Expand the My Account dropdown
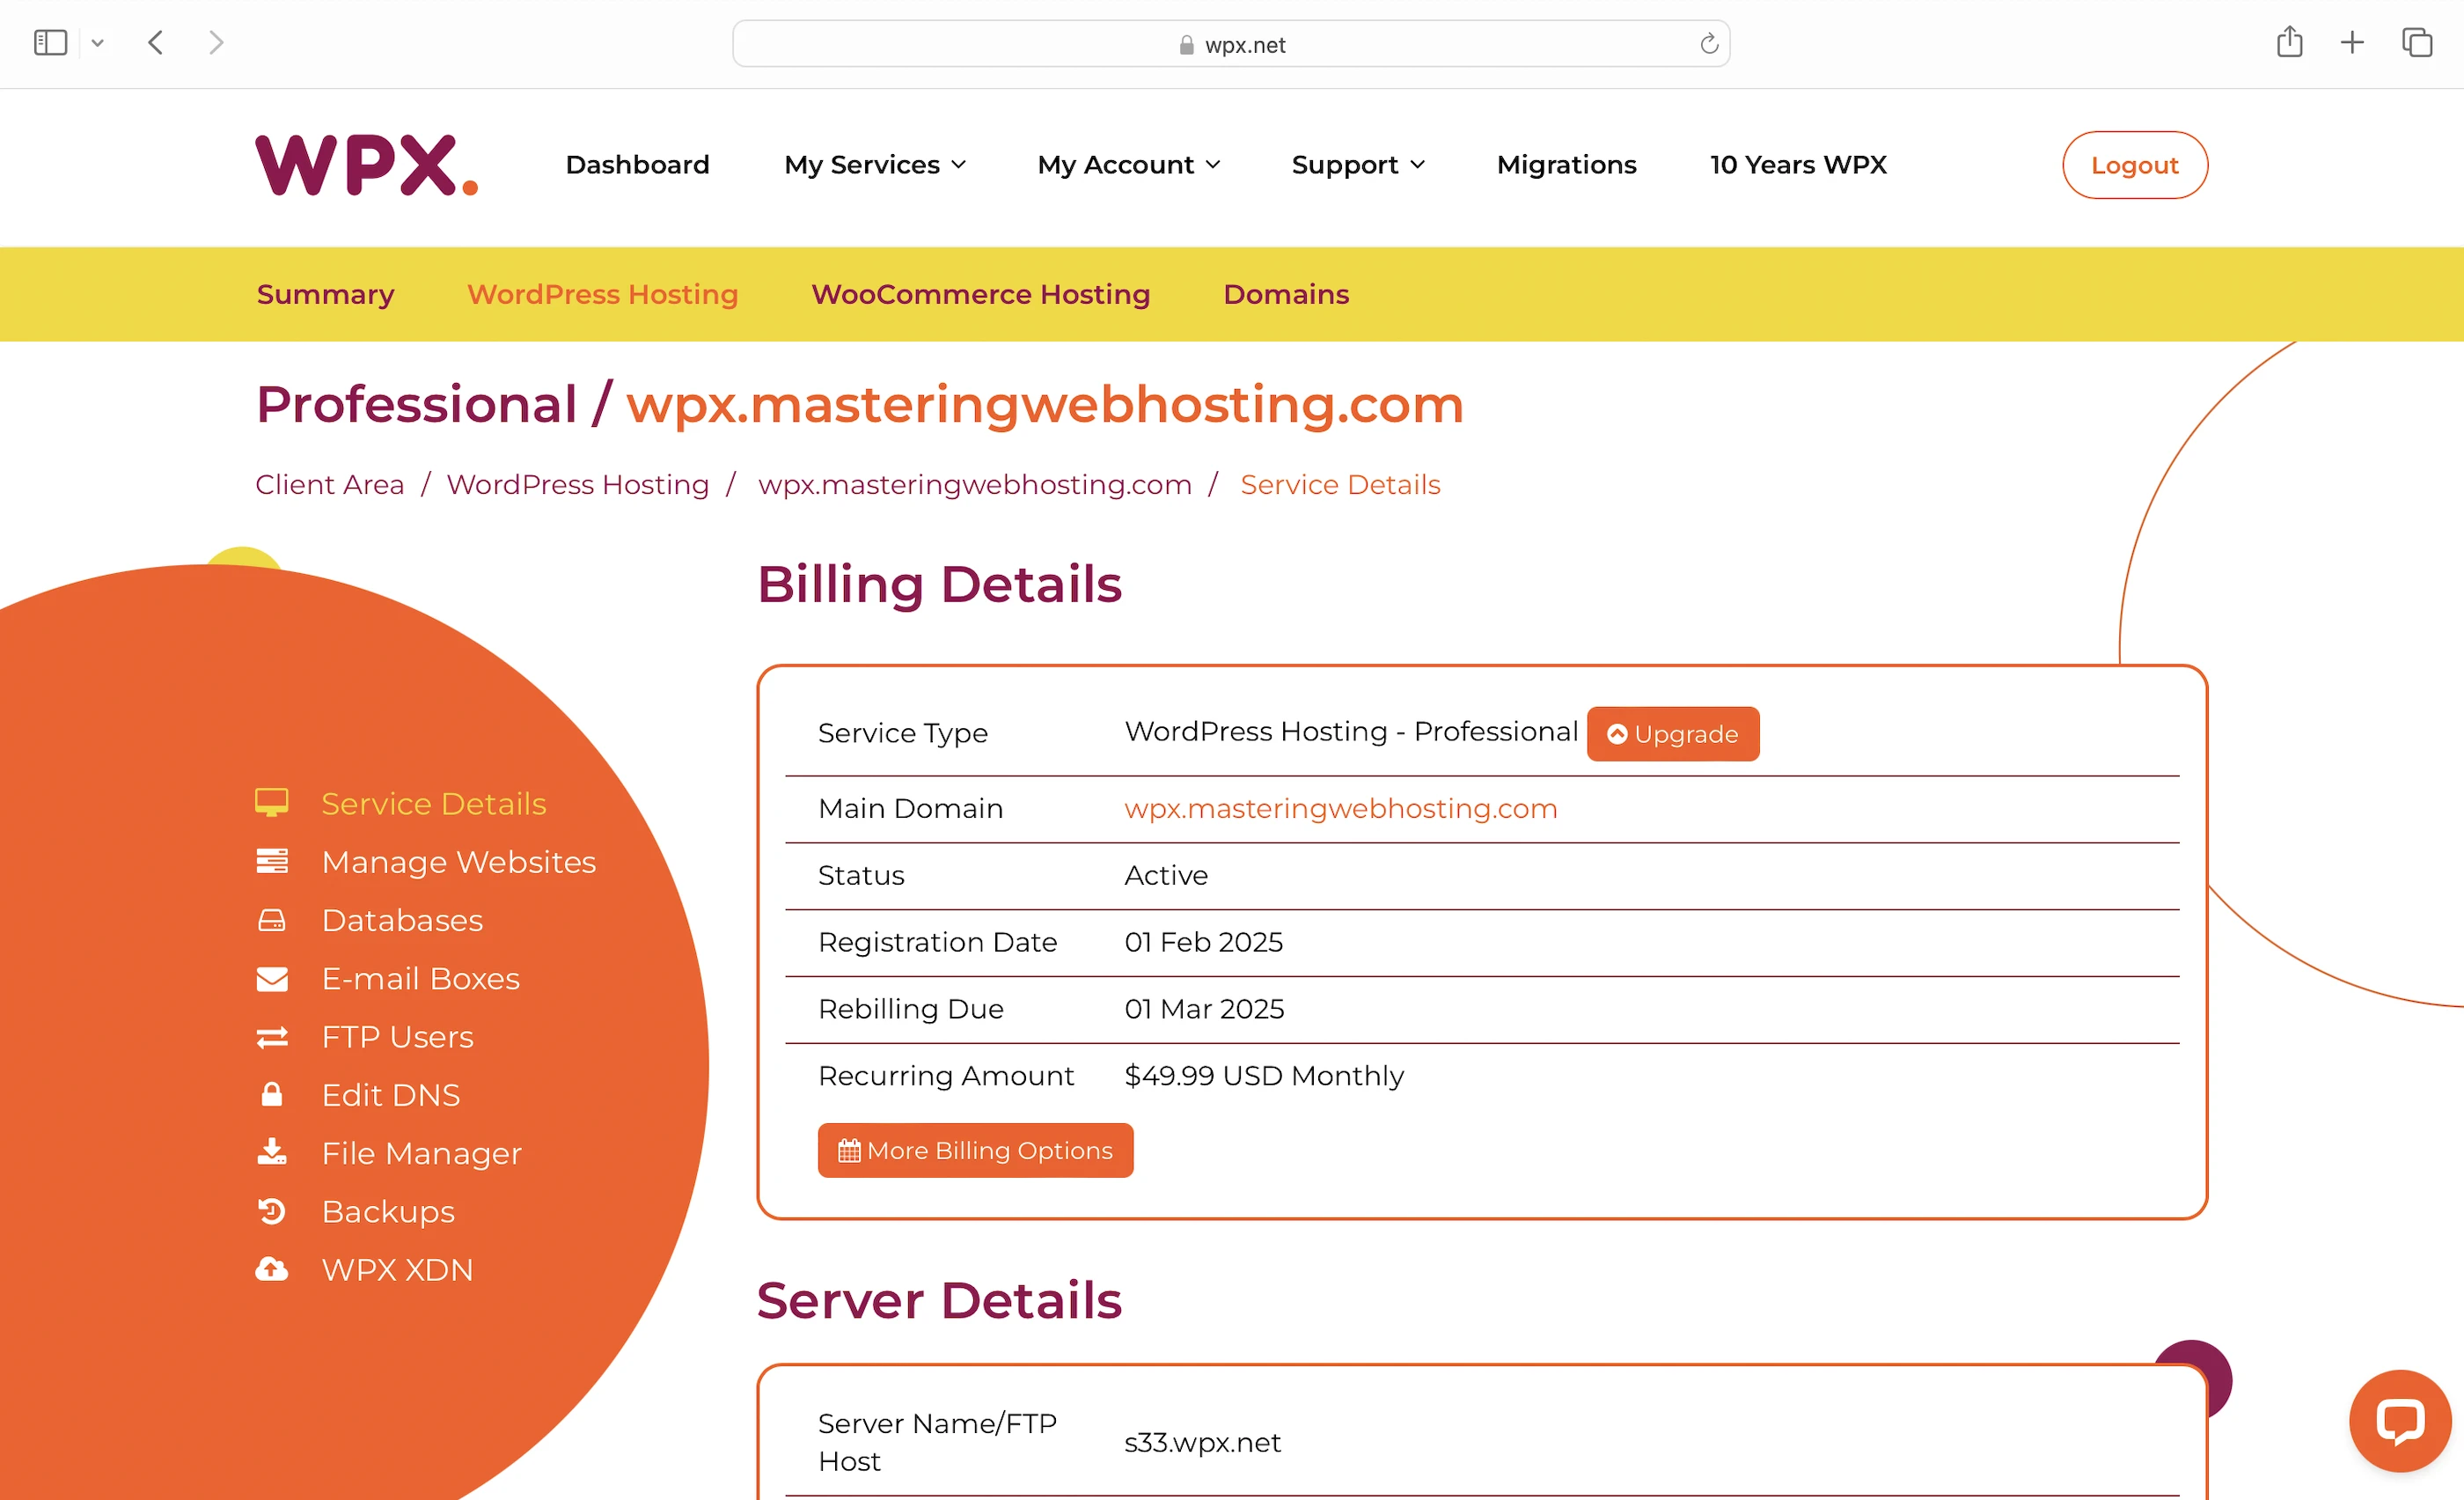Image resolution: width=2464 pixels, height=1500 pixels. (x=1128, y=165)
